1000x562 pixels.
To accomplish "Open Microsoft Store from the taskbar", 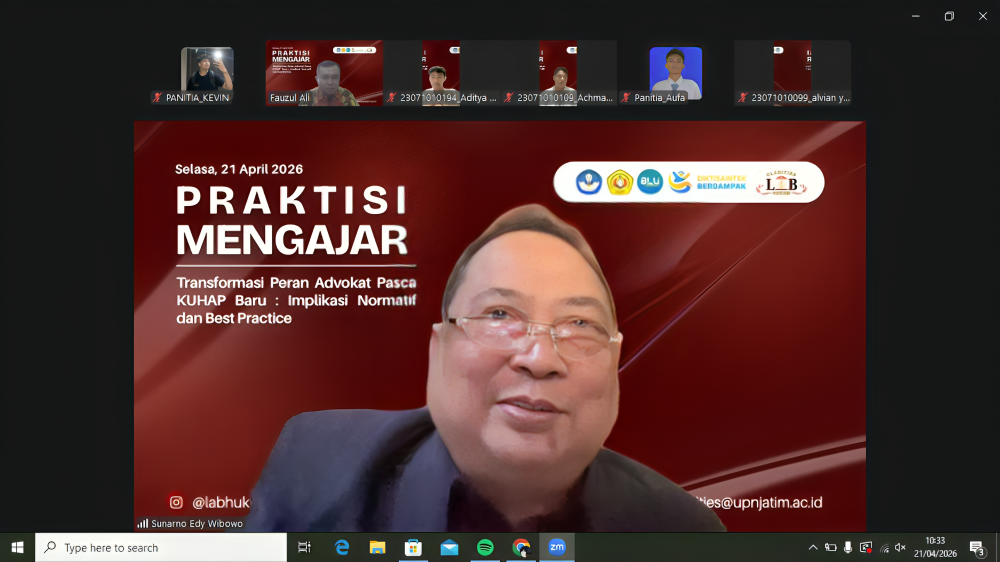I will click(413, 547).
